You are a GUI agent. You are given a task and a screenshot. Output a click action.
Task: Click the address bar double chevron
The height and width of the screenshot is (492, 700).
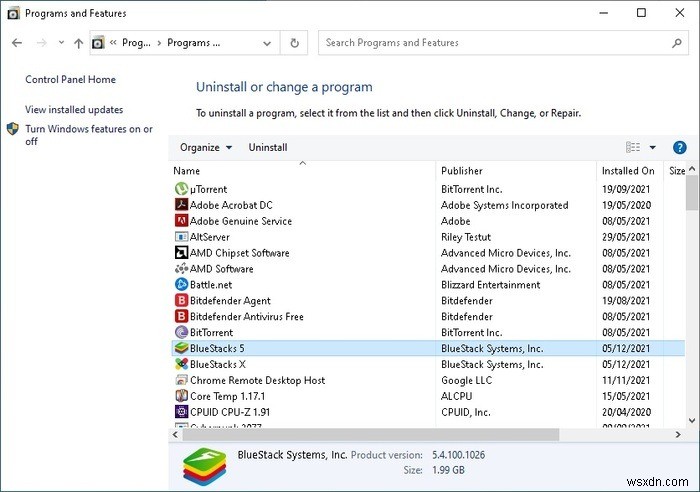click(x=113, y=42)
